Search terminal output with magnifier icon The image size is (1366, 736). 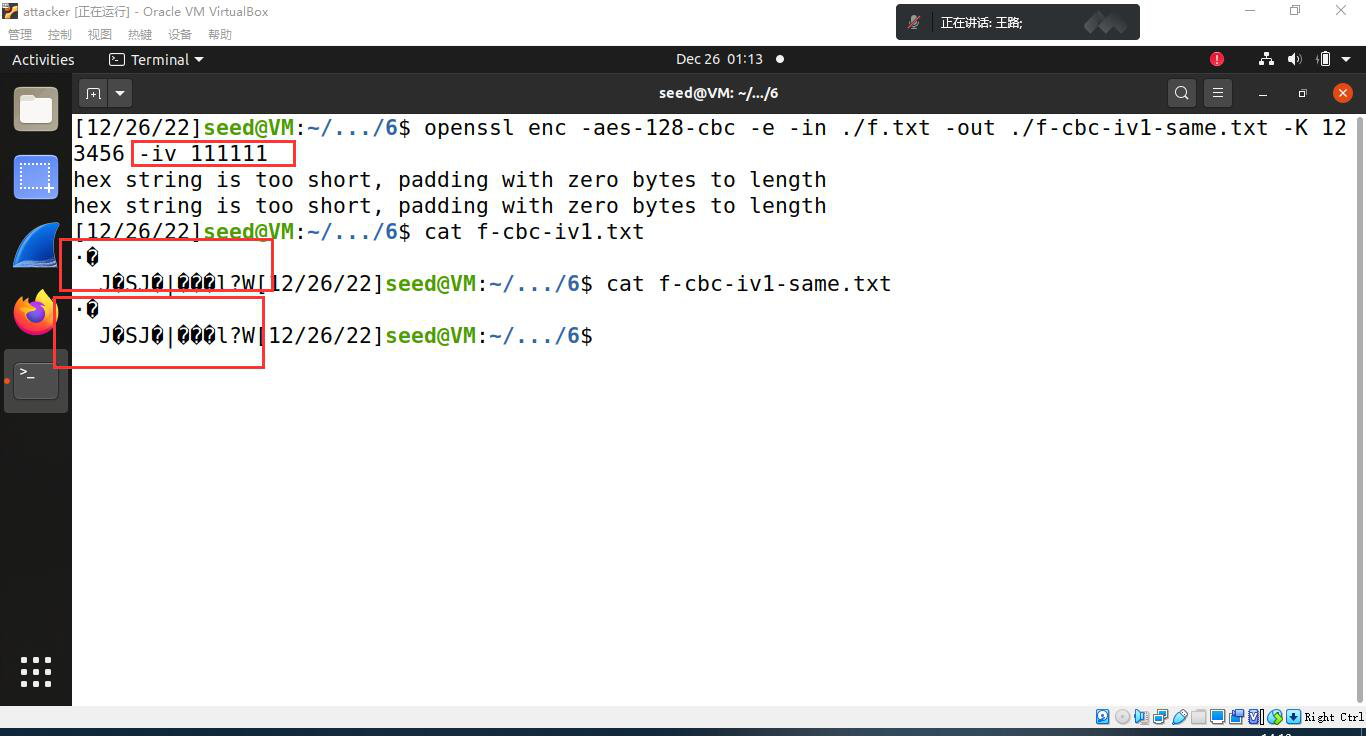(1182, 93)
